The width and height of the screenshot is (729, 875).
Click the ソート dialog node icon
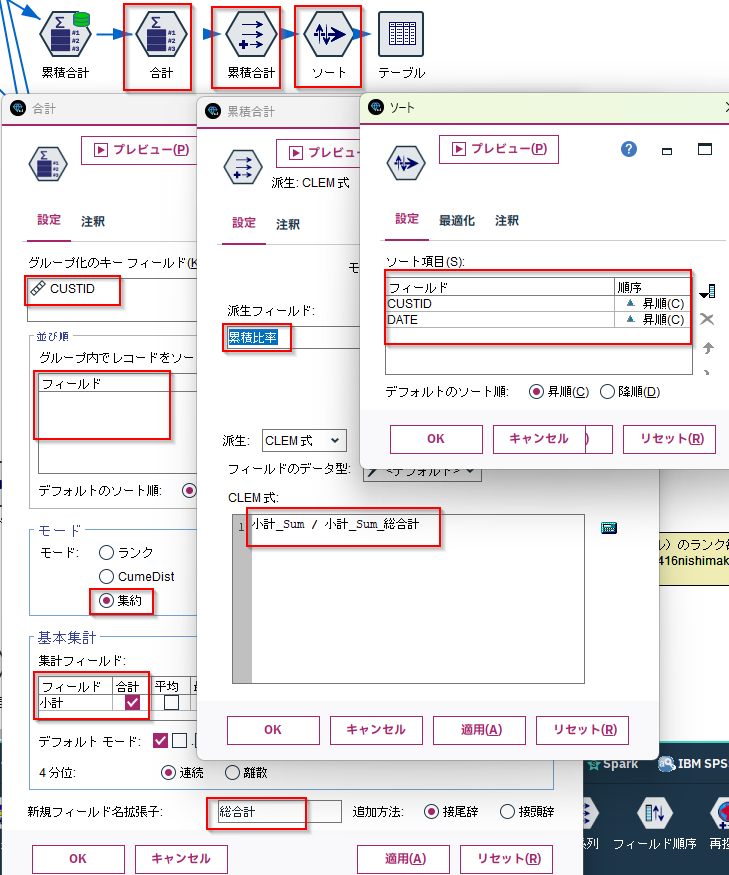(406, 163)
